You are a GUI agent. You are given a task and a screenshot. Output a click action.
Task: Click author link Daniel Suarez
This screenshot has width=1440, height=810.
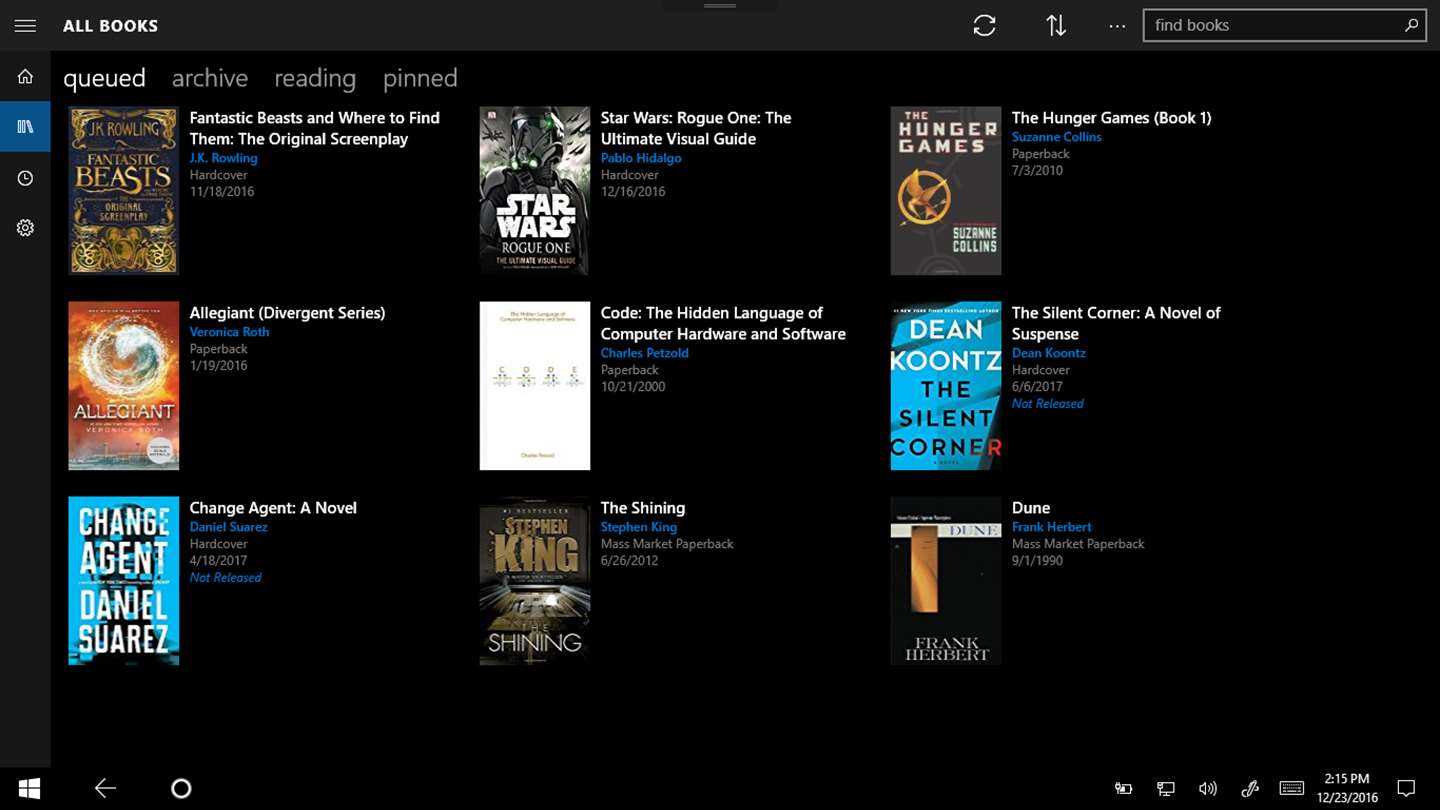click(228, 527)
